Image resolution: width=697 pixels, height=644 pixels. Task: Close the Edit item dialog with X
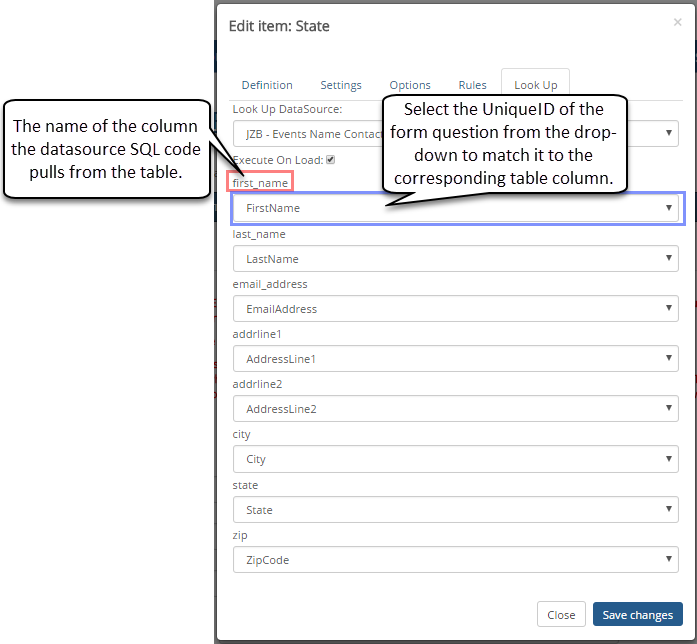coord(677,22)
